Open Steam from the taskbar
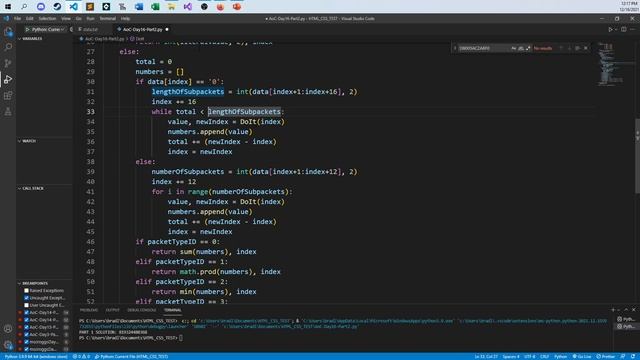 click(57, 7)
